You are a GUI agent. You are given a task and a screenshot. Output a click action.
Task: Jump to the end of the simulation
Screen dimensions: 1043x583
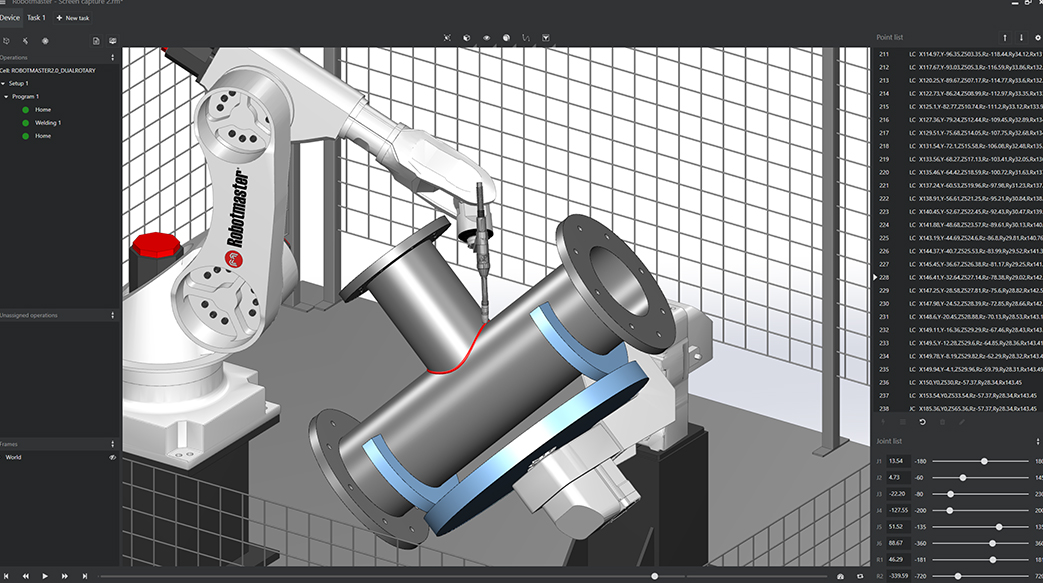84,576
